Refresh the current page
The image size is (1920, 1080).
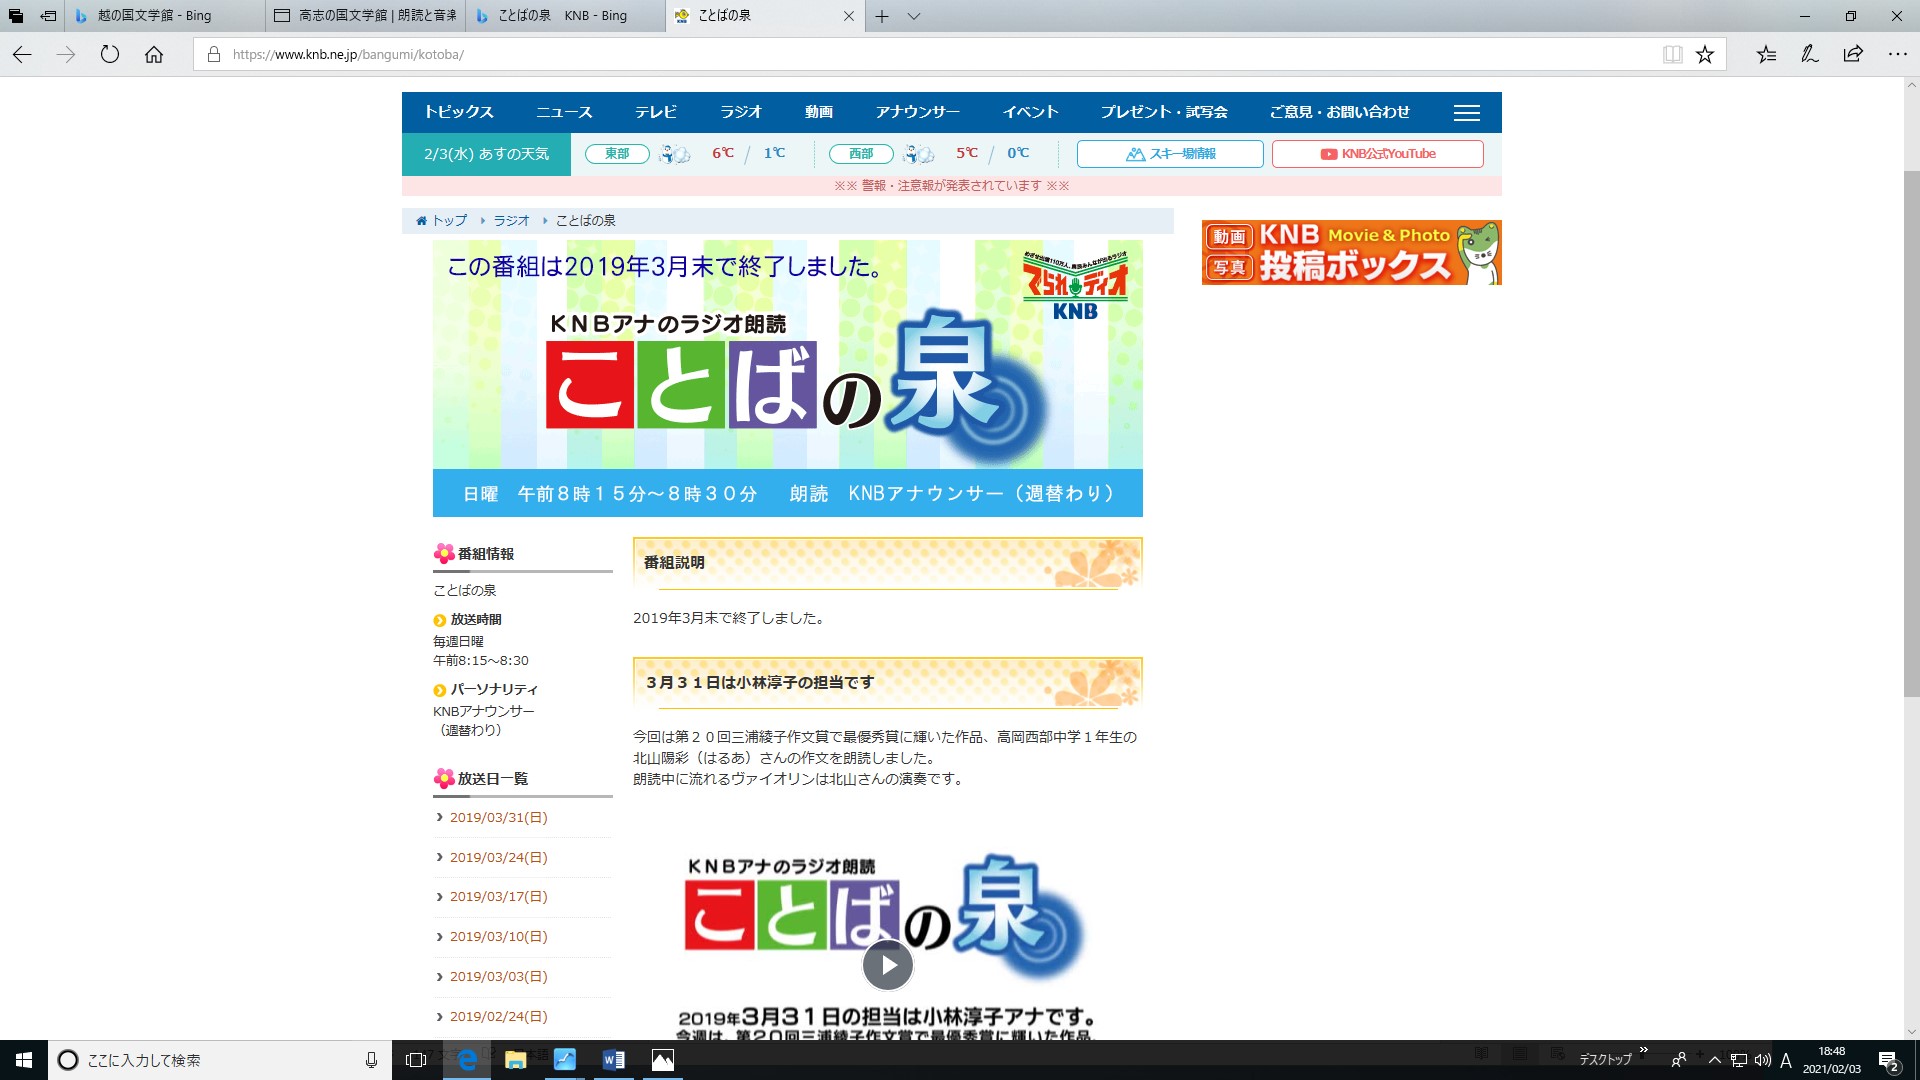pyautogui.click(x=110, y=55)
